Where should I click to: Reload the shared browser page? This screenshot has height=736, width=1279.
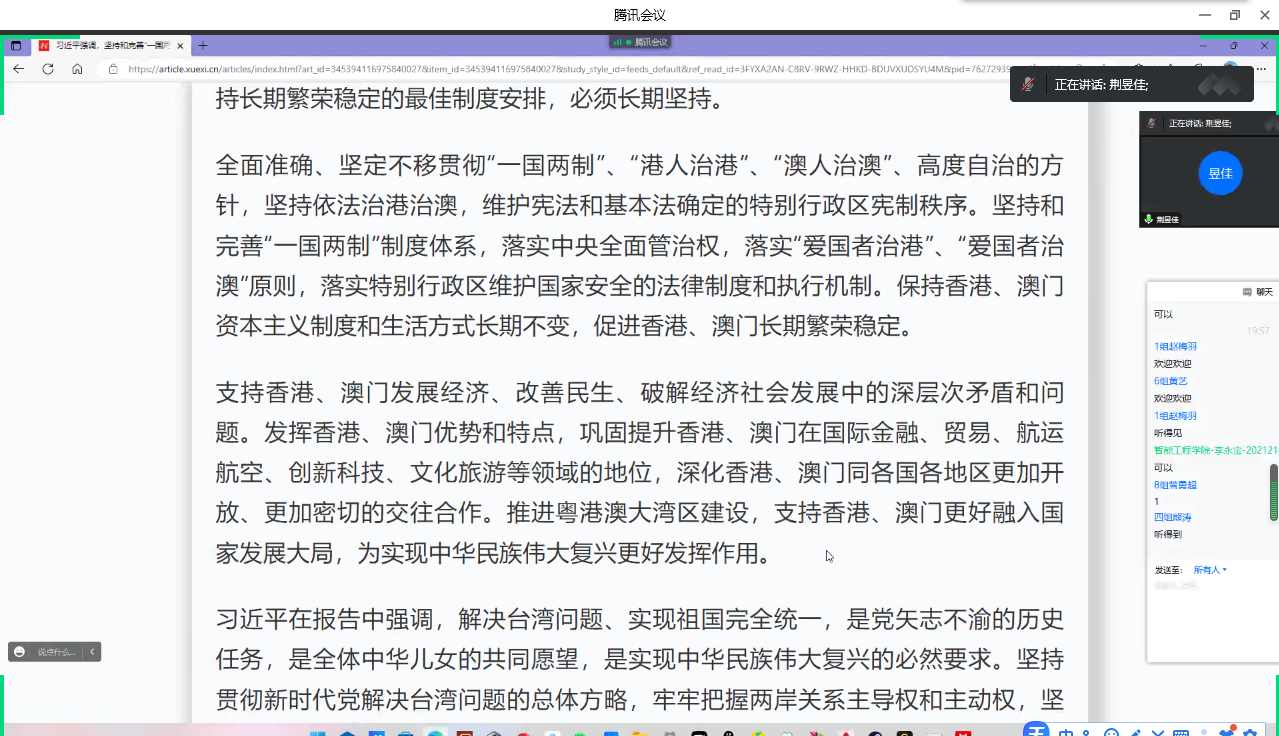click(47, 69)
